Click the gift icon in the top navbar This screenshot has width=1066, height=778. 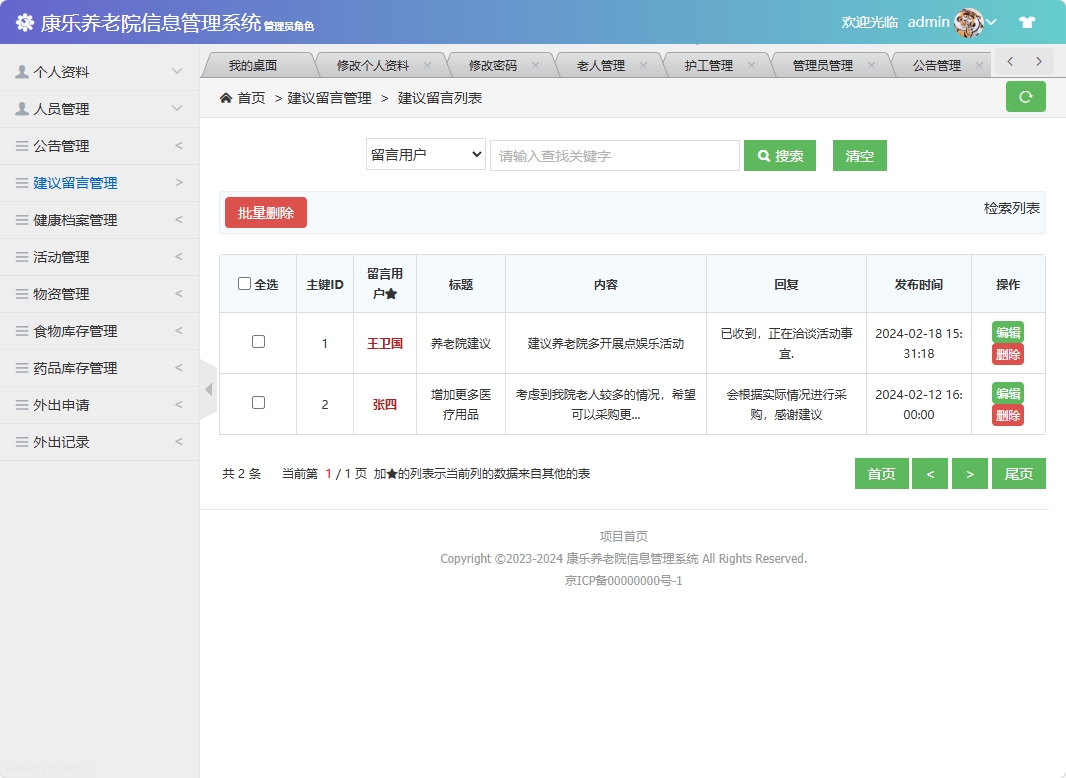coord(1026,20)
